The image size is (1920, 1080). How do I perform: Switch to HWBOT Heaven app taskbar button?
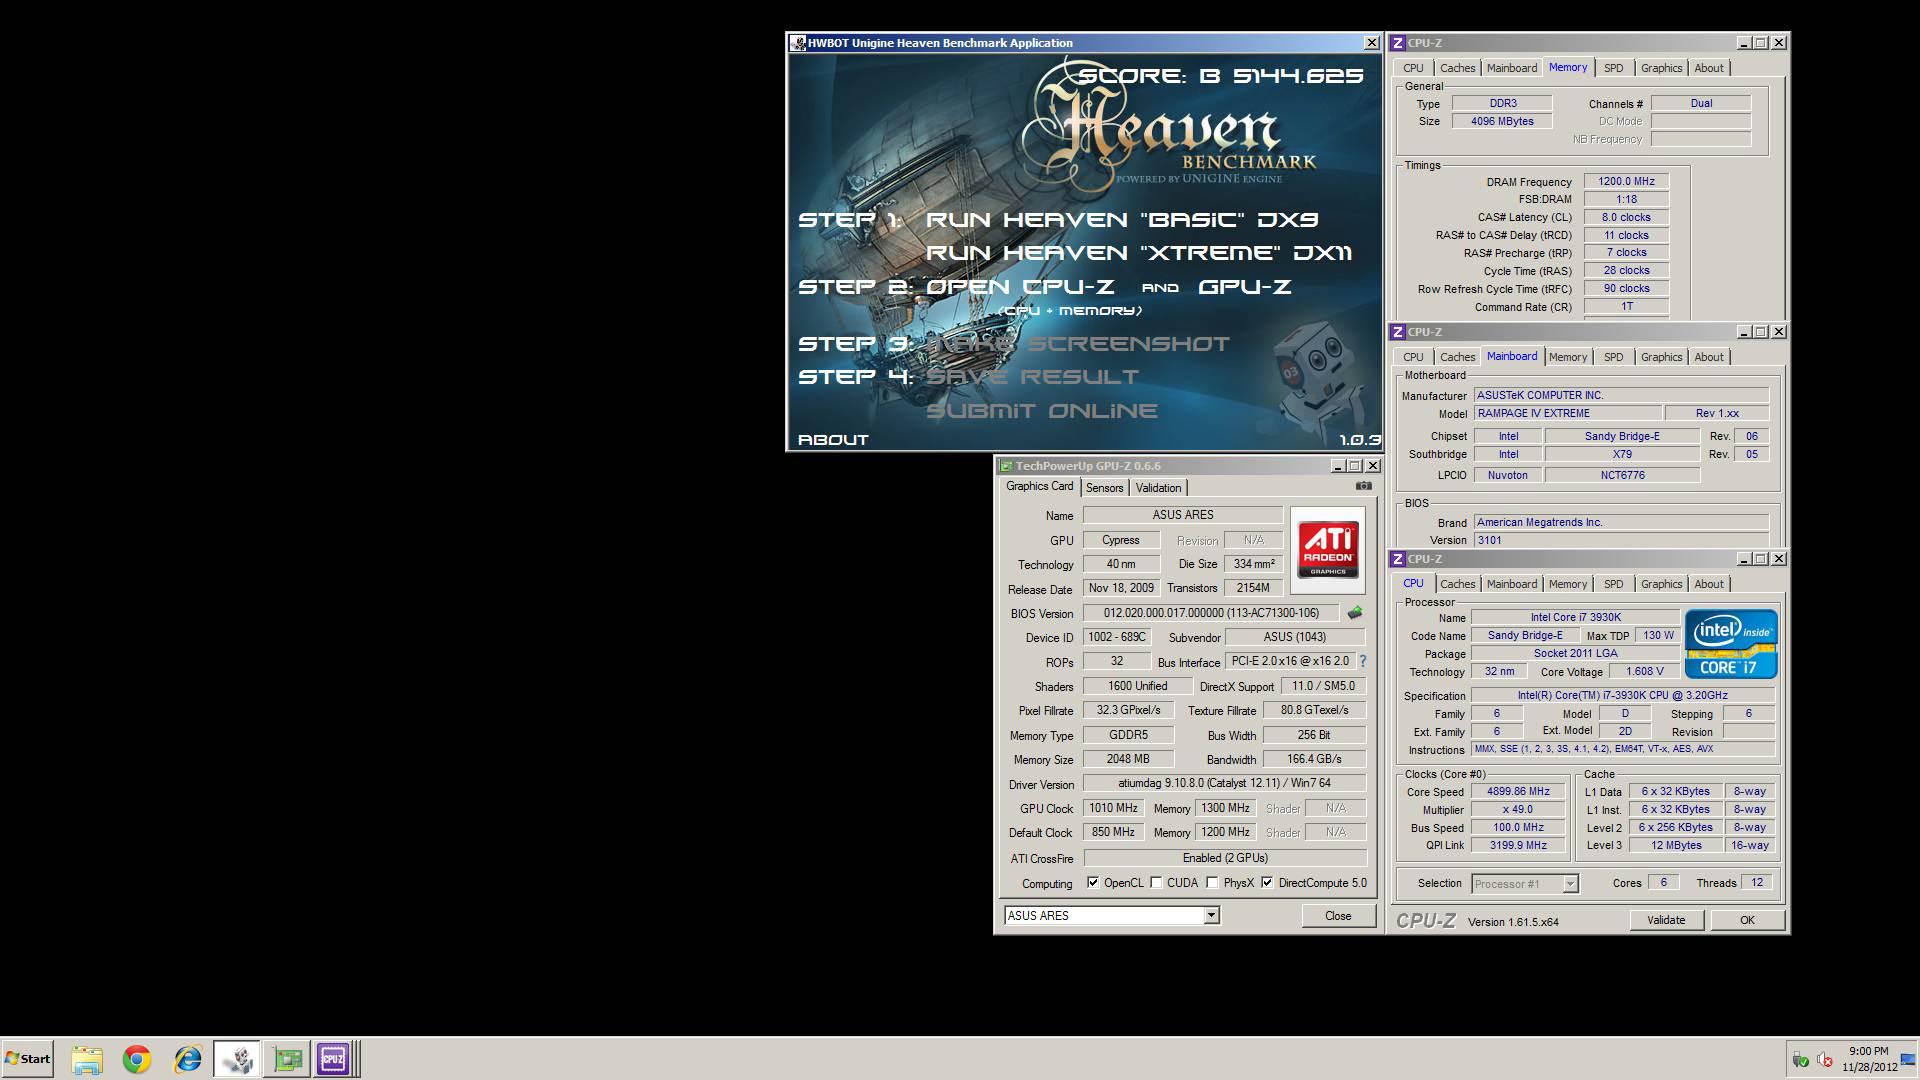click(237, 1059)
